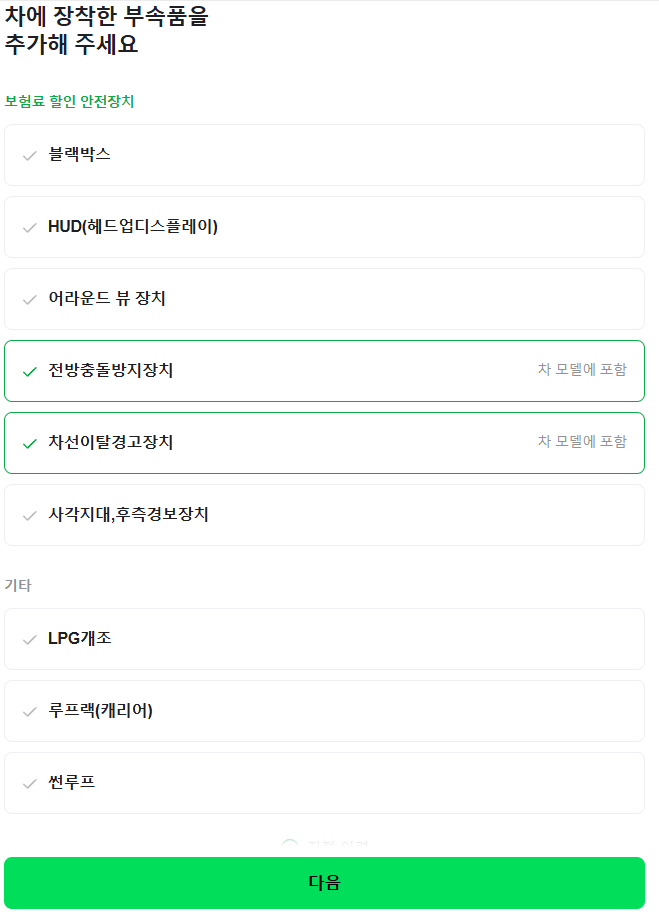Deselect the 차선이탈경고장치 option

click(x=324, y=441)
